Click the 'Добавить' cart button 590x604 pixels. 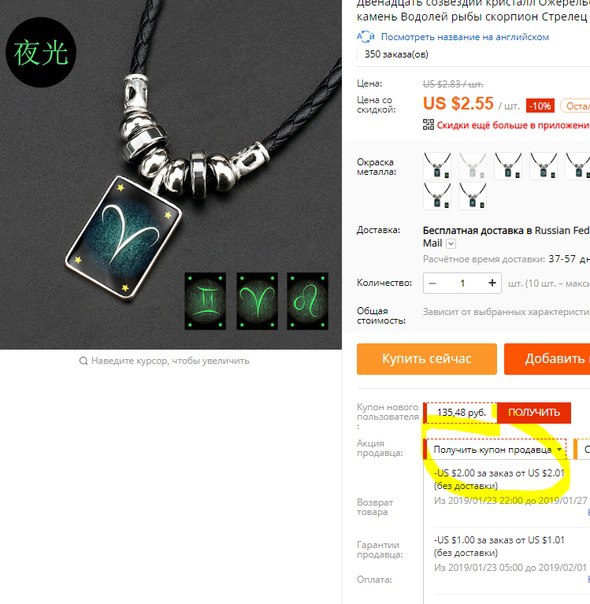(x=547, y=359)
